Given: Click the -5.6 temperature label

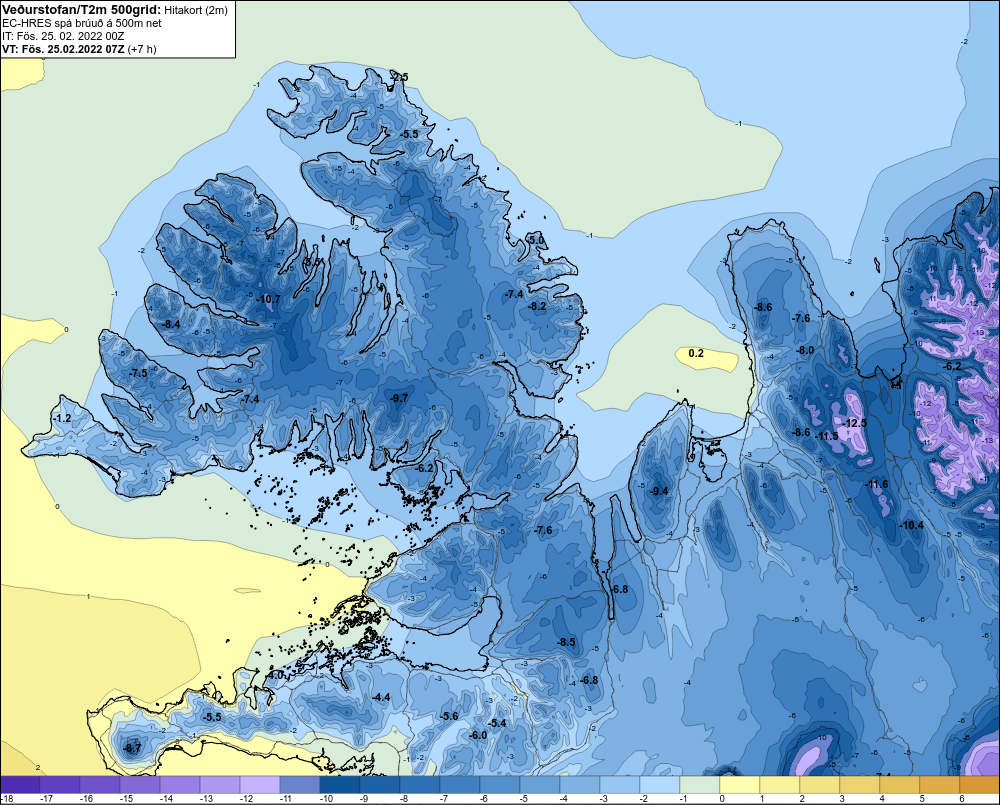Looking at the screenshot, I should point(449,716).
